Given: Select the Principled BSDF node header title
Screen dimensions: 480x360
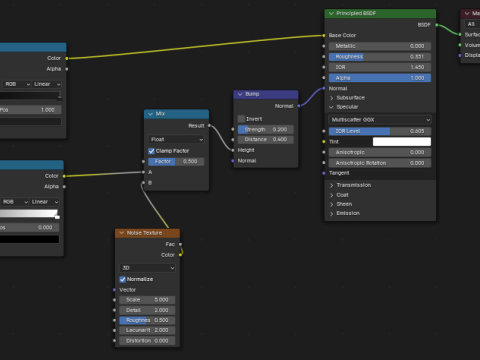Looking at the screenshot, I should [x=356, y=13].
